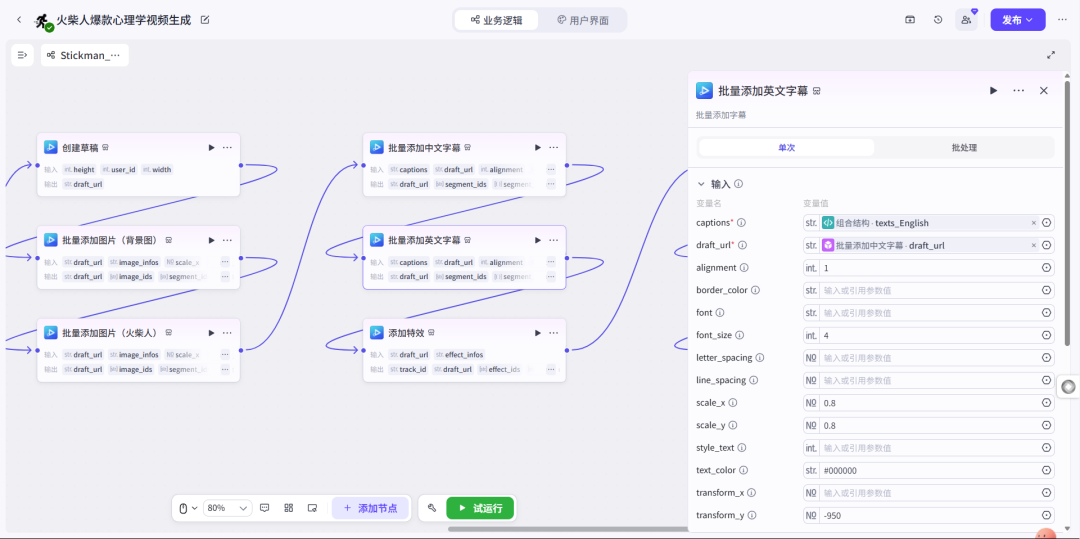Expand the canvas to fullscreen

point(1051,55)
